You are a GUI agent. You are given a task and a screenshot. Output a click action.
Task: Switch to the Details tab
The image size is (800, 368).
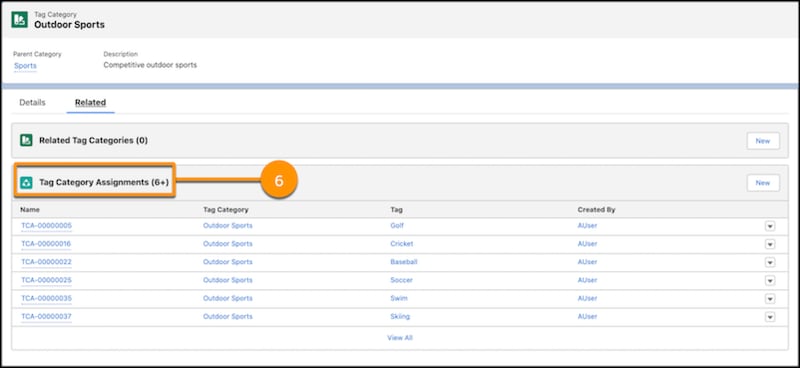pyautogui.click(x=32, y=103)
